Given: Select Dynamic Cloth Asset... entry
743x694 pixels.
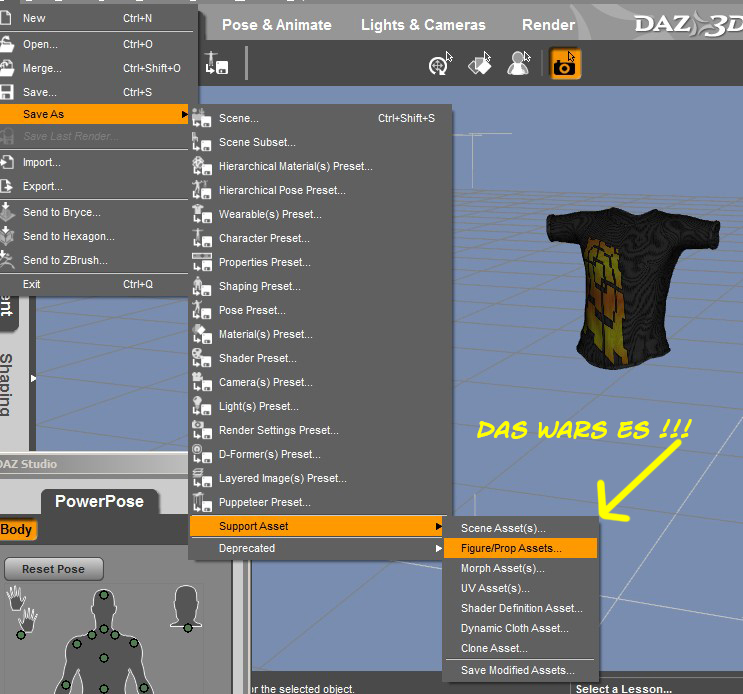Looking at the screenshot, I should pos(520,628).
